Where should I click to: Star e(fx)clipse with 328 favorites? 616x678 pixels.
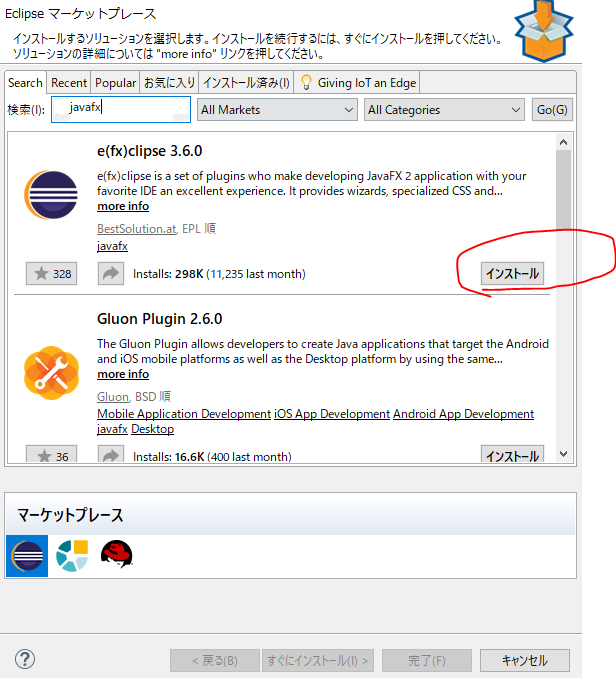51,274
